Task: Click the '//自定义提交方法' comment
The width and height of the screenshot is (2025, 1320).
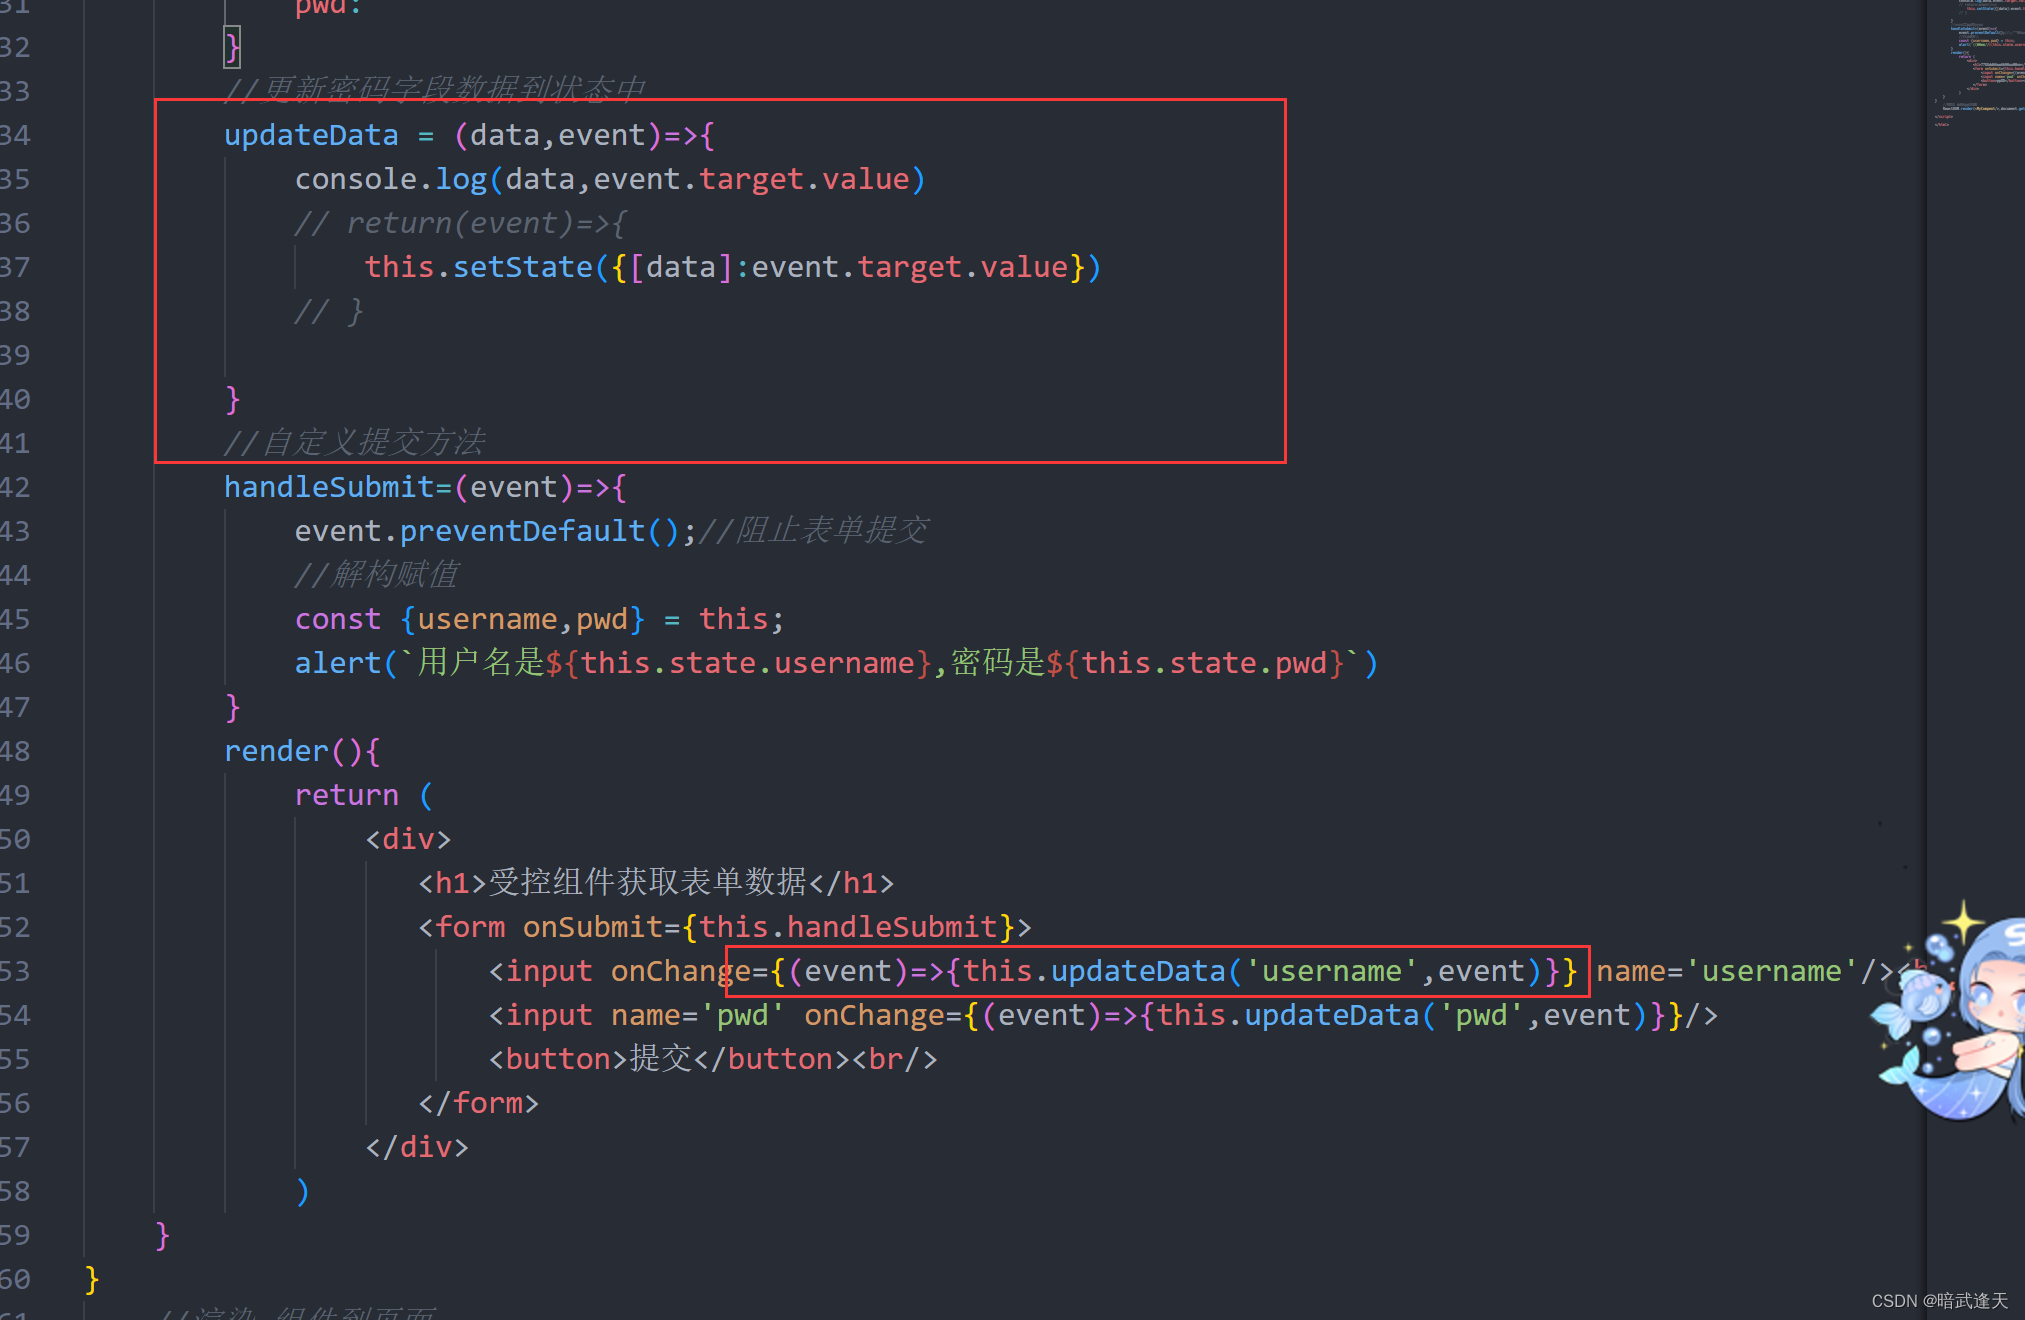Action: point(355,443)
